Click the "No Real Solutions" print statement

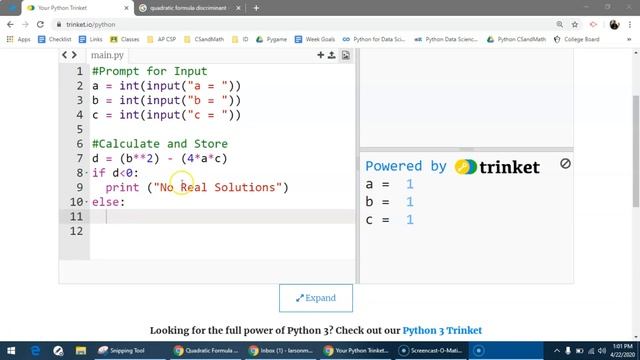click(197, 187)
